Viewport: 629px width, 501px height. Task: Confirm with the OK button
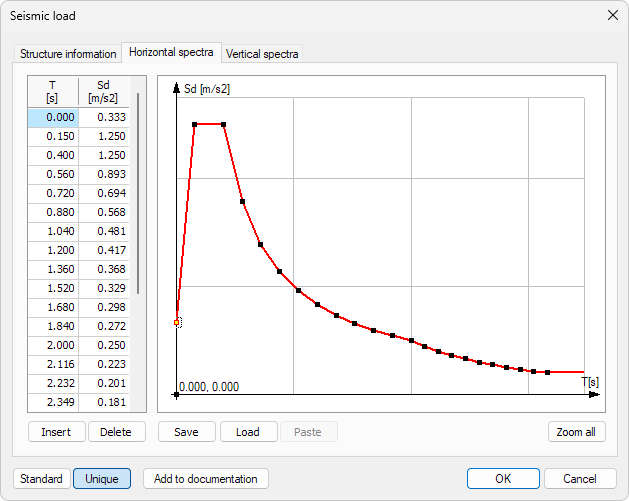[503, 479]
